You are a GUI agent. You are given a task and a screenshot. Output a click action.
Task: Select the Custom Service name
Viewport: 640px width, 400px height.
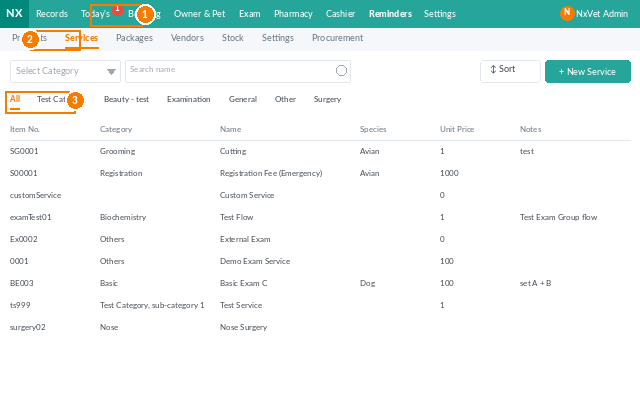click(x=247, y=196)
